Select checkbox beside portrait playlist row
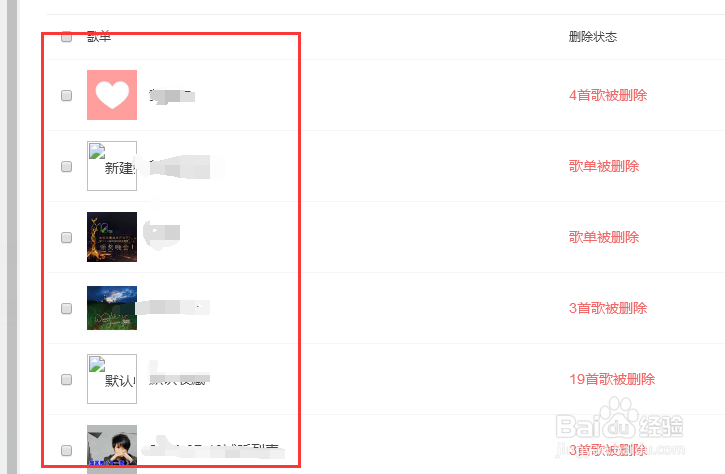Screen dimensions: 725x474 click(67, 450)
